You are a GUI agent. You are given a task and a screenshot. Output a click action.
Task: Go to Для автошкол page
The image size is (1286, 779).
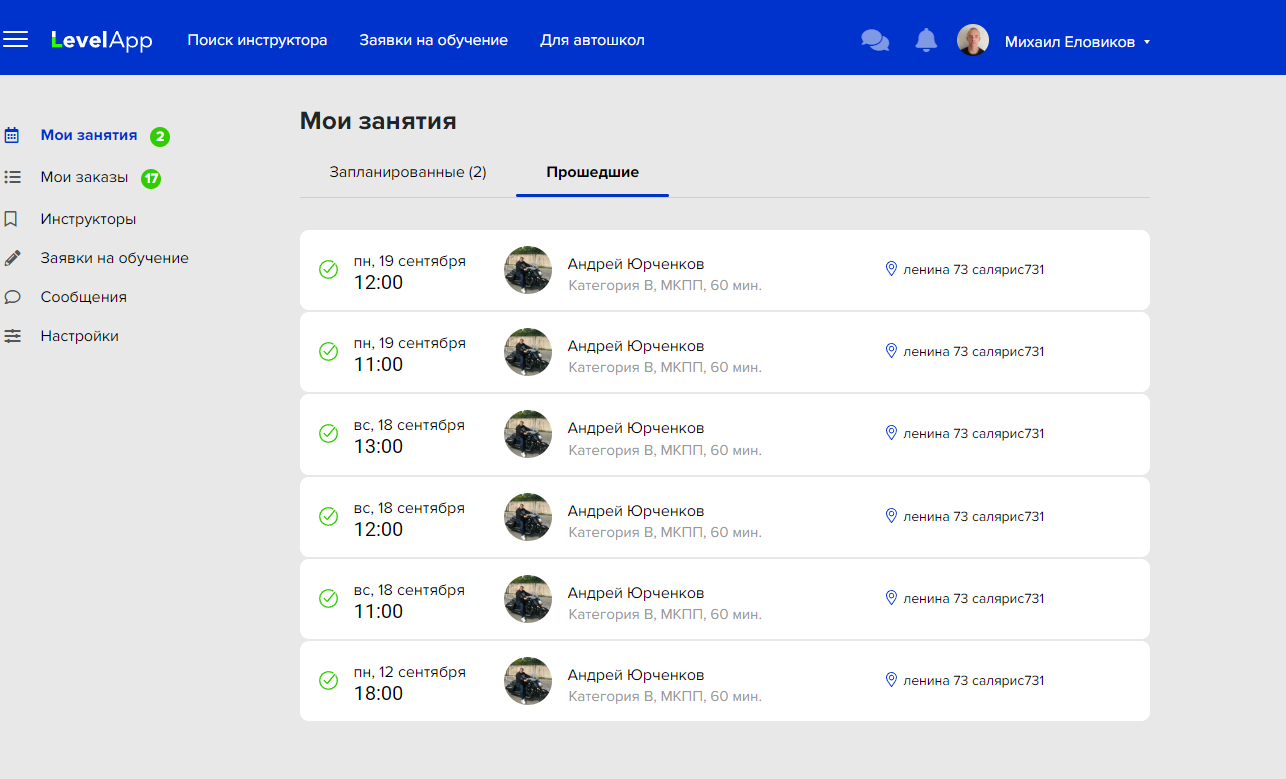pos(592,41)
